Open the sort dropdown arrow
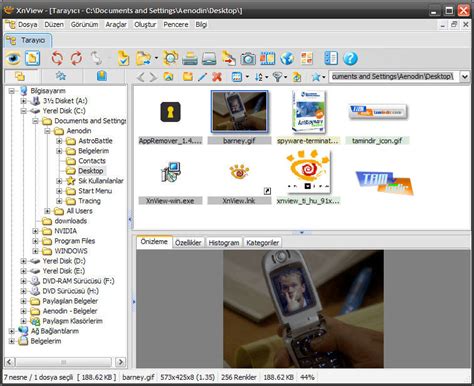This screenshot has height=386, width=474. [267, 77]
